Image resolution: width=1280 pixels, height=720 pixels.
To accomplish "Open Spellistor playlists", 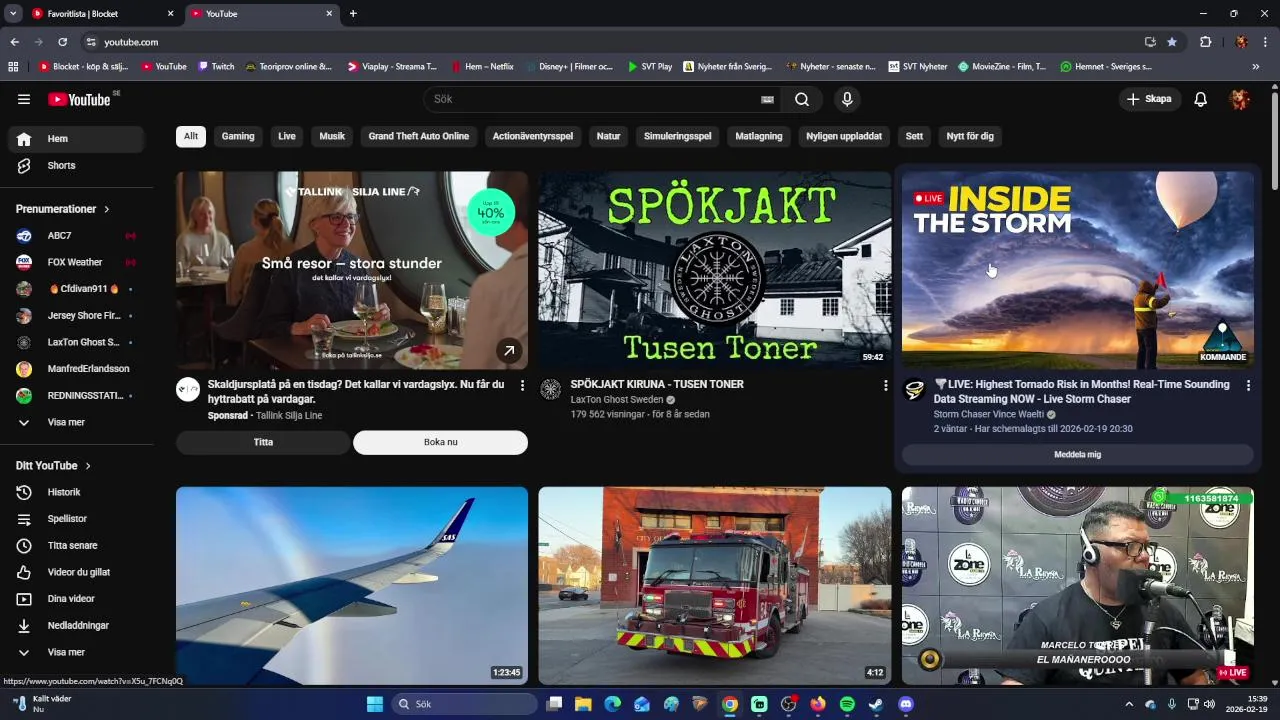I will pos(76,519).
